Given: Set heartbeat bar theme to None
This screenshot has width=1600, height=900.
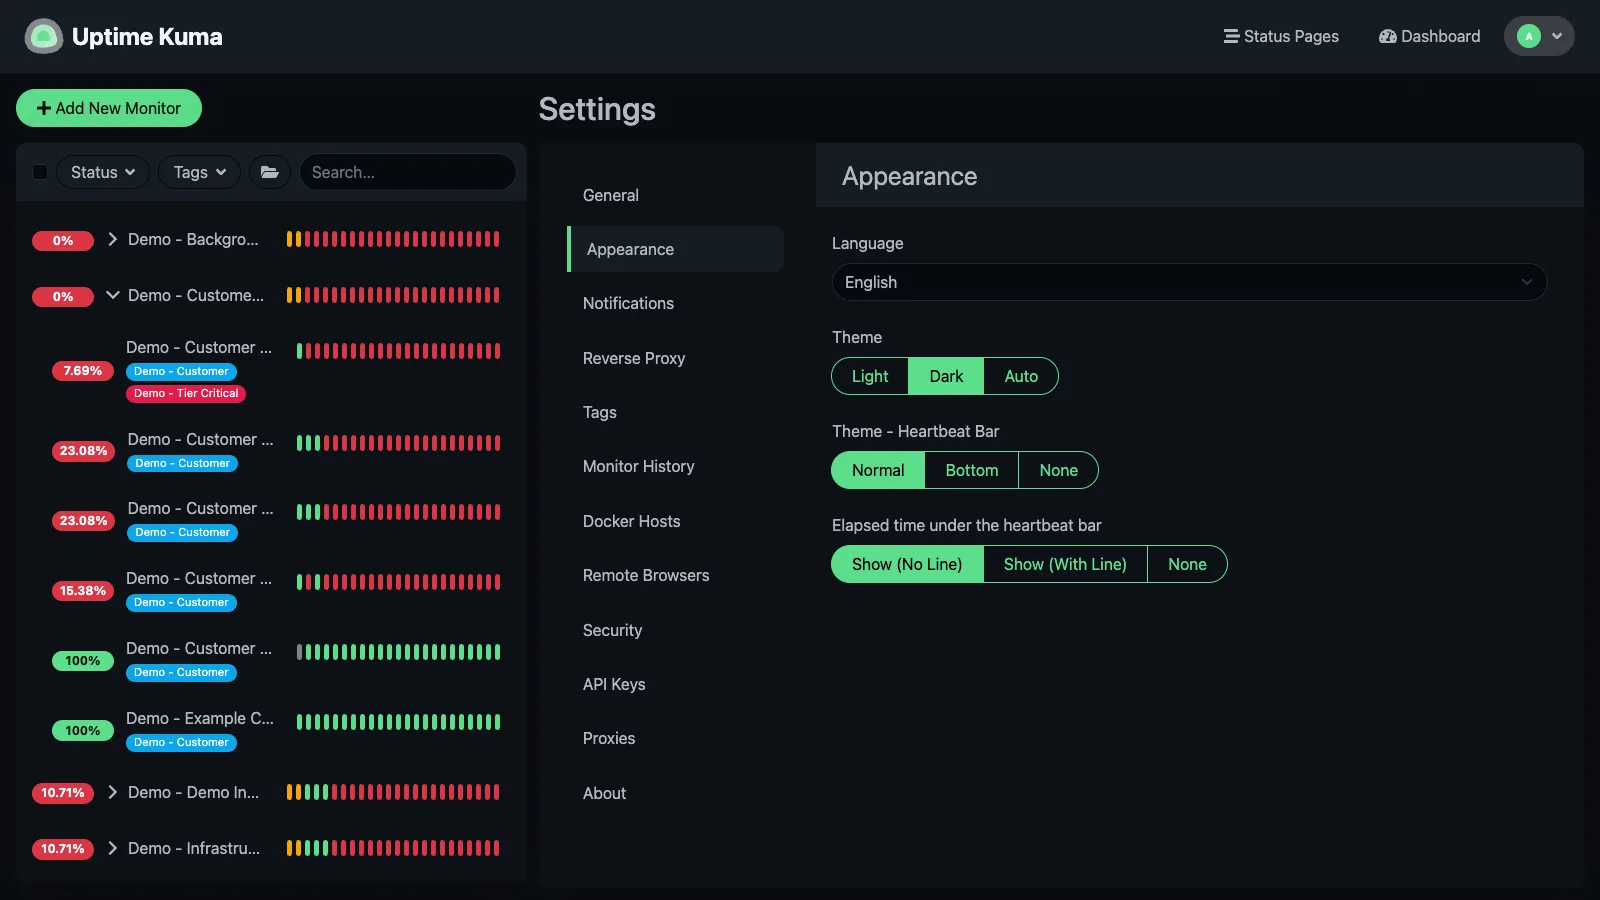Looking at the screenshot, I should point(1058,470).
